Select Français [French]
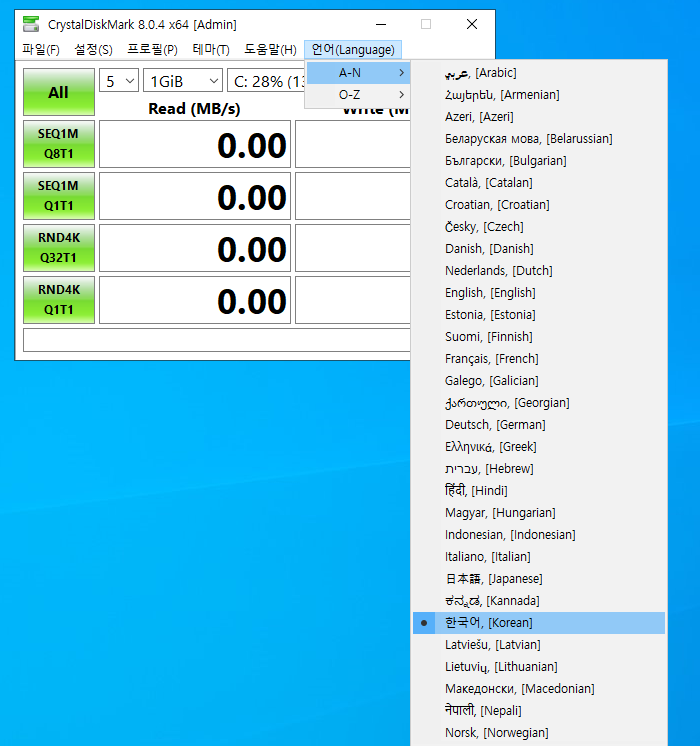The height and width of the screenshot is (746, 700). [x=539, y=359]
